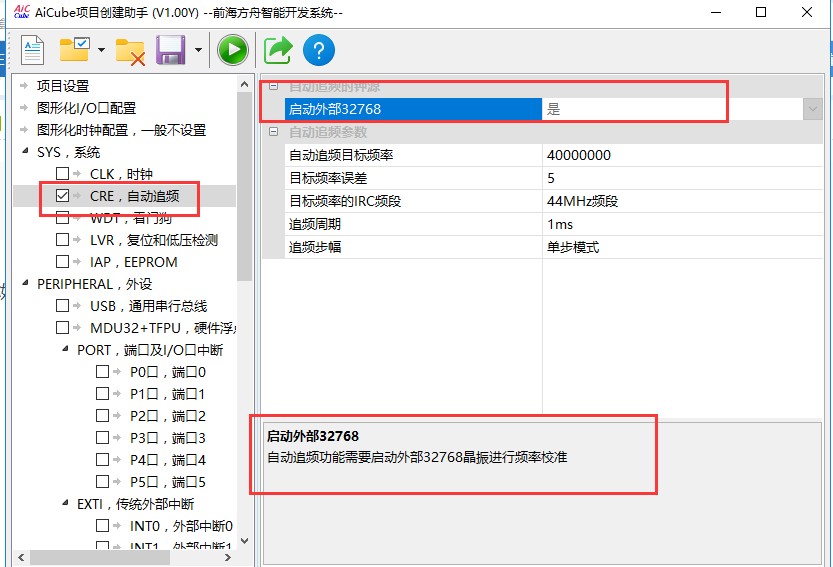Collapse the EXTI，传统外部中断 node
833x567 pixels.
[x=65, y=503]
